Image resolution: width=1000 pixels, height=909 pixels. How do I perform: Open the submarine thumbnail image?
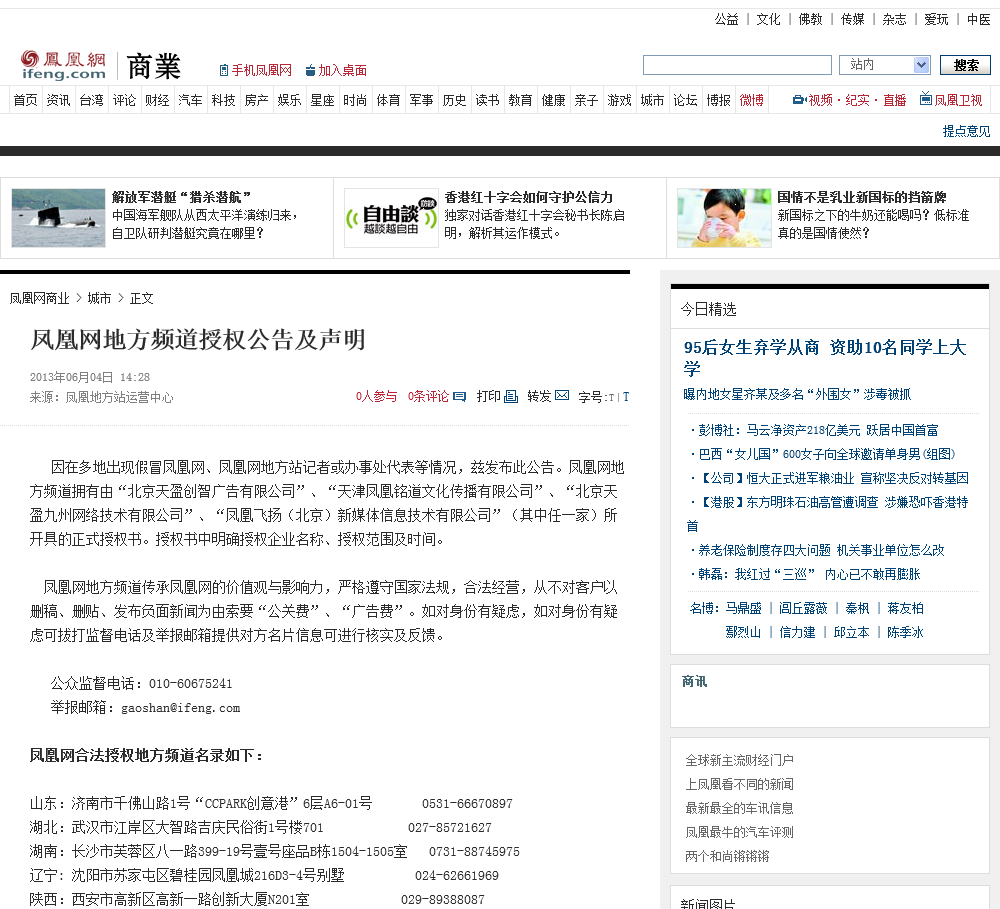pos(58,218)
